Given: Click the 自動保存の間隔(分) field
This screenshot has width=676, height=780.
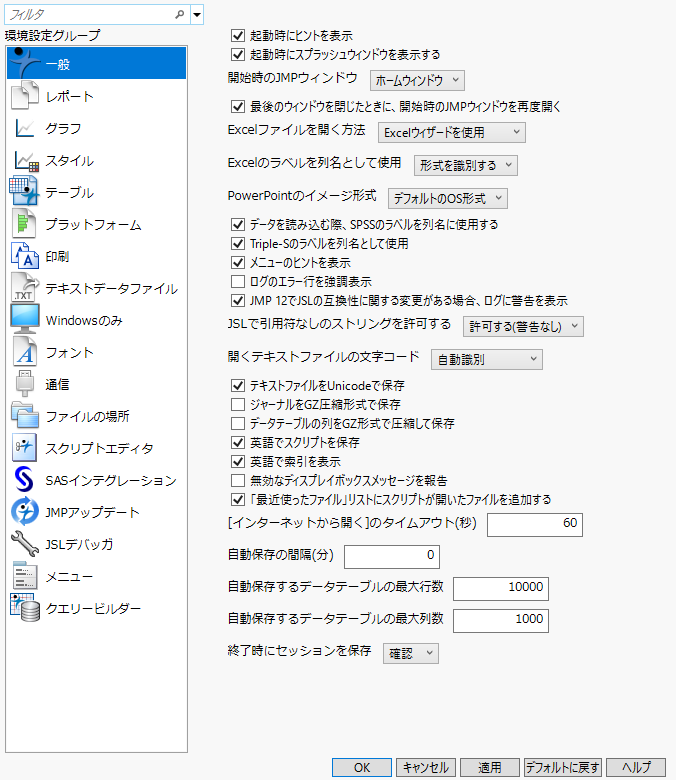Looking at the screenshot, I should tap(392, 557).
